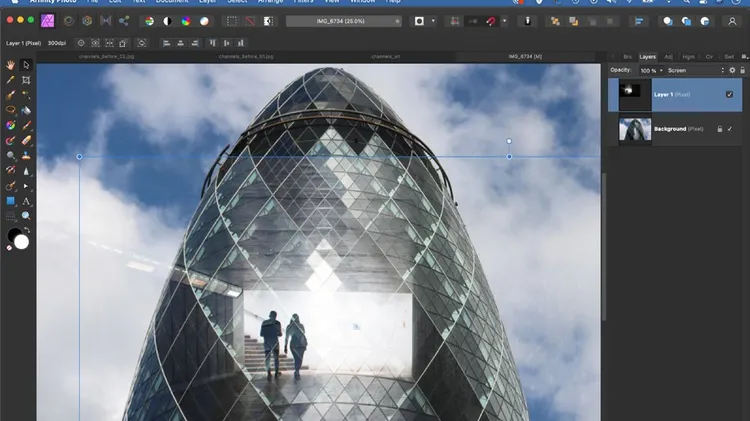The image size is (750, 421).
Task: Select the blue Rectangle shape tool
Action: (x=11, y=201)
